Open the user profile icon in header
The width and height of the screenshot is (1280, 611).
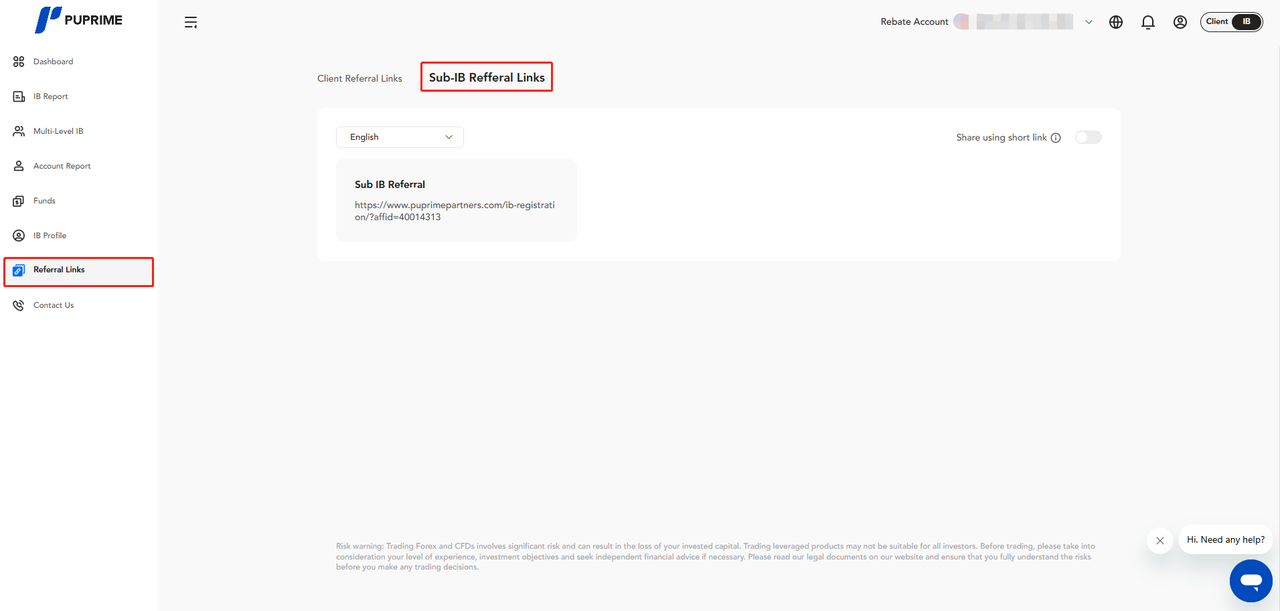click(x=1180, y=22)
